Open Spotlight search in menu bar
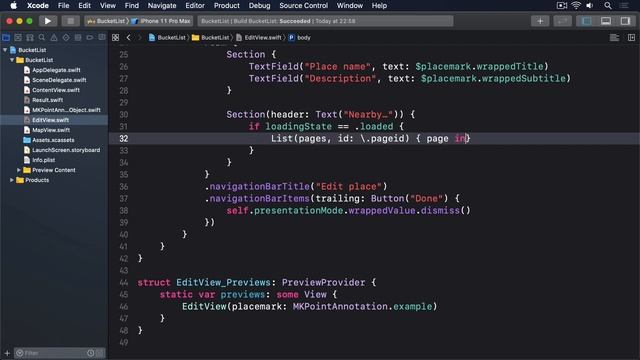640x360 pixels. (x=608, y=6)
